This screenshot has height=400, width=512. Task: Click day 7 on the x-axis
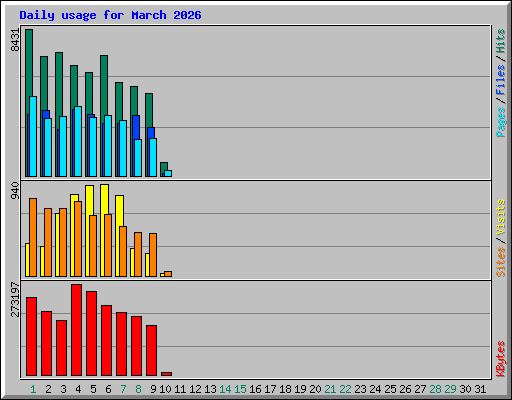(x=123, y=389)
